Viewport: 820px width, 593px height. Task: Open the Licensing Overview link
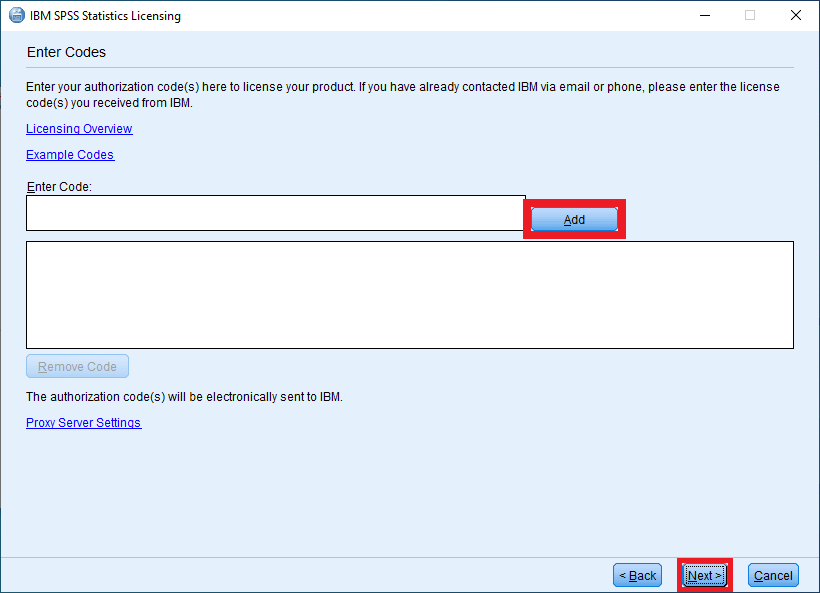coord(79,129)
